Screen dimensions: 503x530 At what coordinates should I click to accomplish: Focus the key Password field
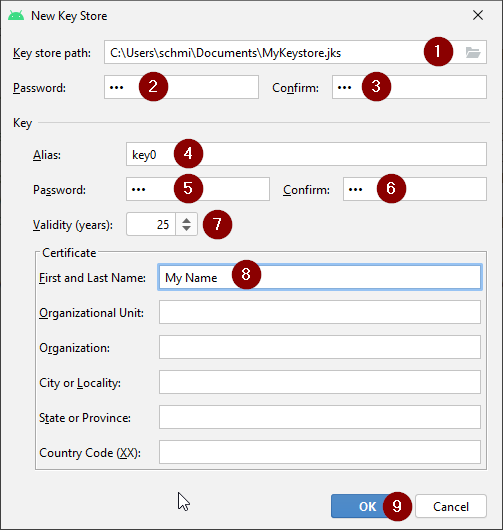198,189
